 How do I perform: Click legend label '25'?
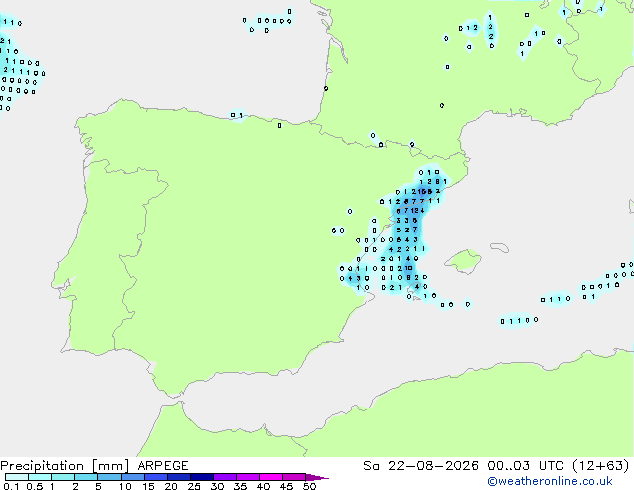[194, 486]
